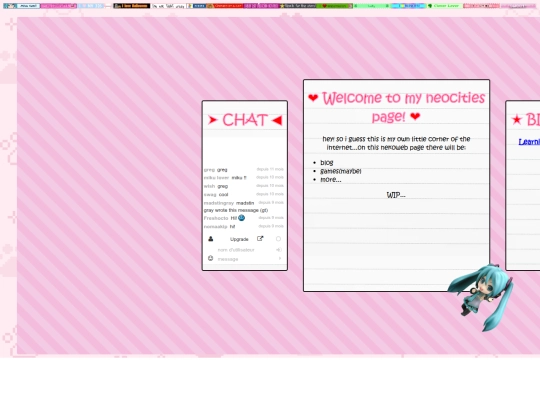Click the 'miku lover' chat message row

pos(244,178)
